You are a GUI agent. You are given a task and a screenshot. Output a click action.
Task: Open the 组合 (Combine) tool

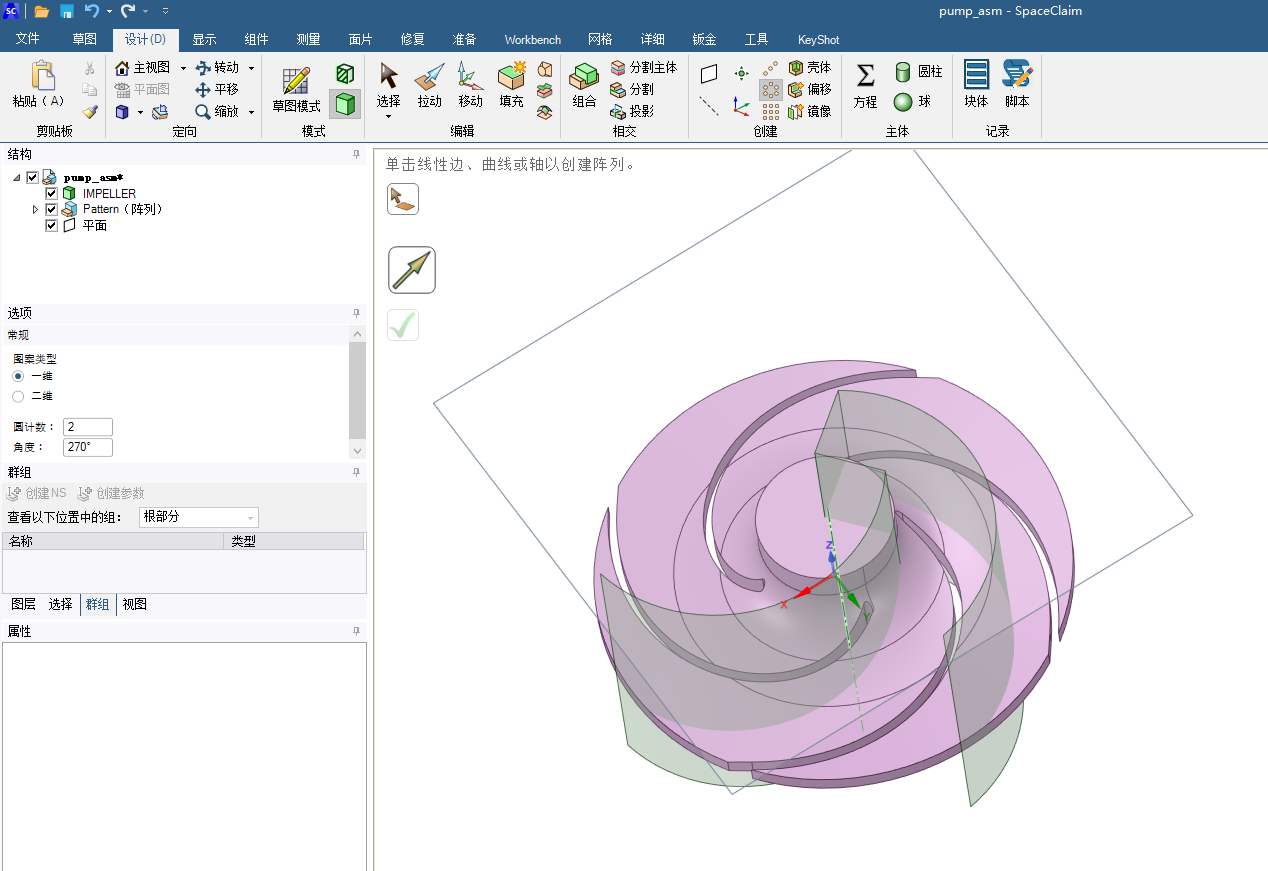[584, 84]
